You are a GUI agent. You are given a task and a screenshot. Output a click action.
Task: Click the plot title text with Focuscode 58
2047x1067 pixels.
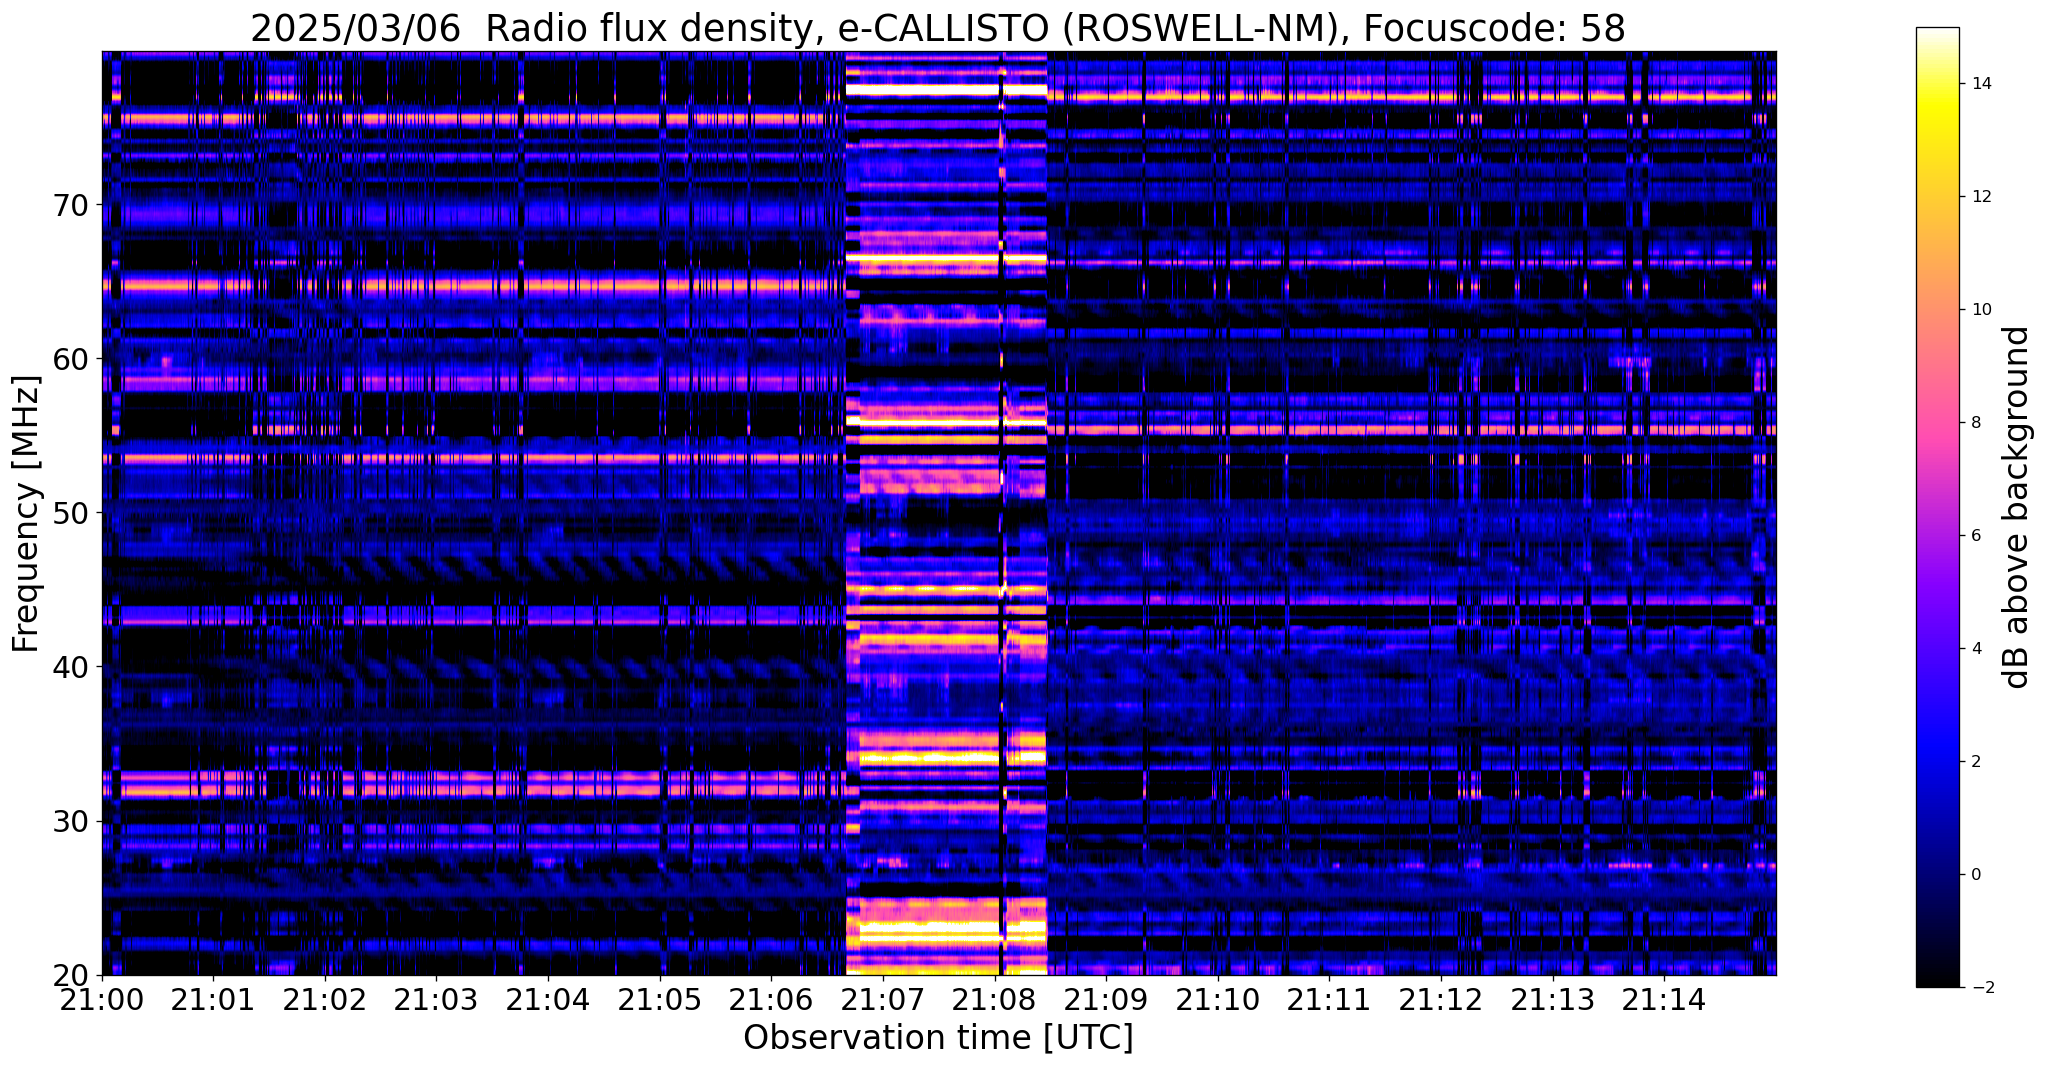coord(937,28)
